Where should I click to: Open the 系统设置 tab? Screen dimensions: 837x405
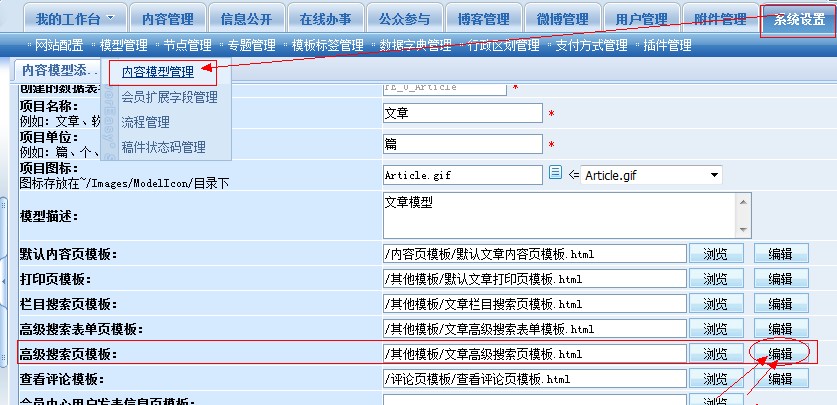coord(793,19)
